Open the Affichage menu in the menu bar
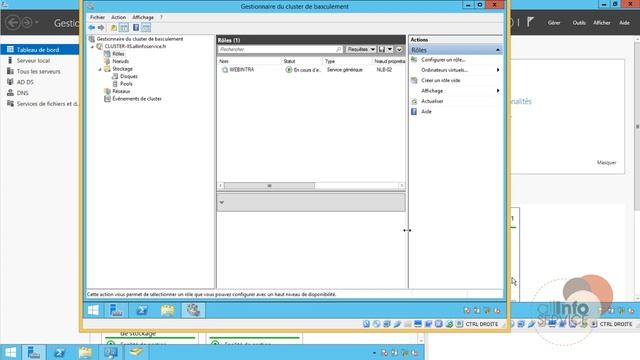Screen dimensions: 640x360 point(143,17)
